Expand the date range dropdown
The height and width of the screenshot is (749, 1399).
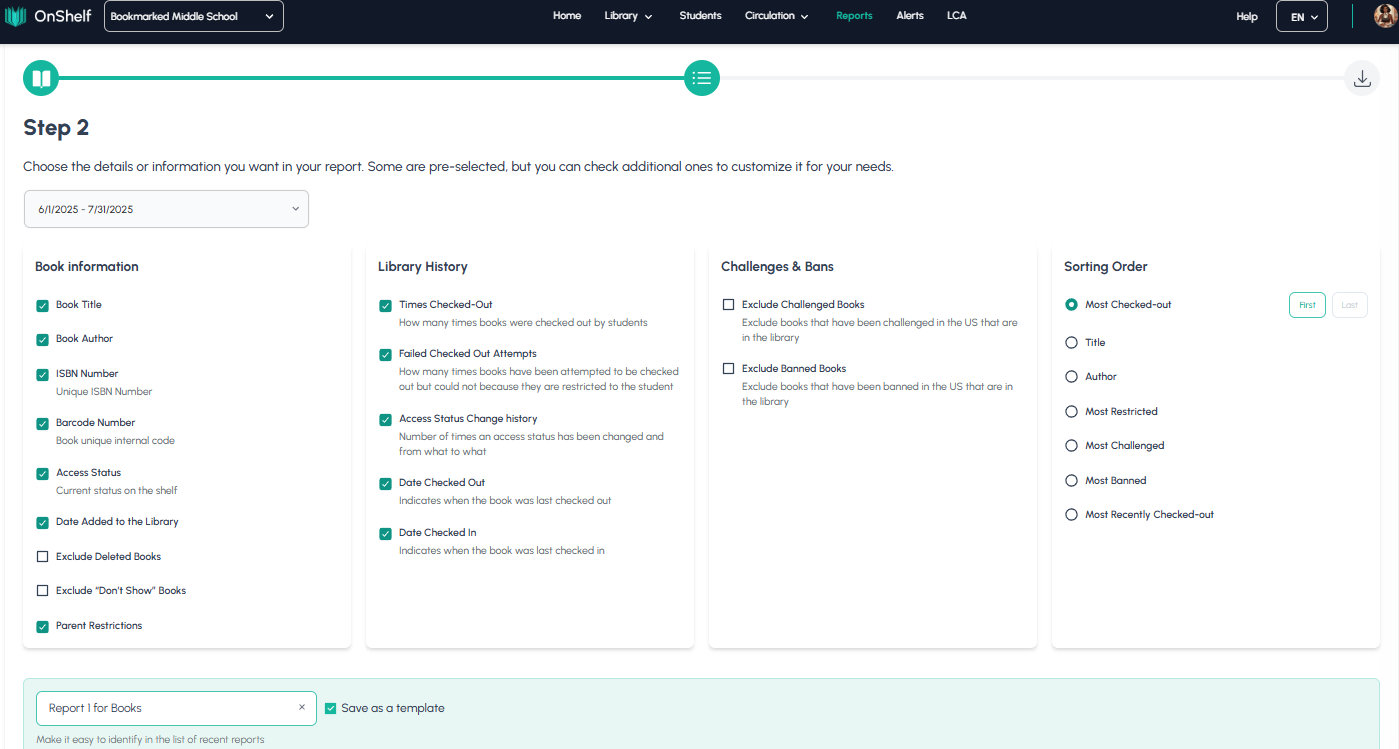(166, 209)
